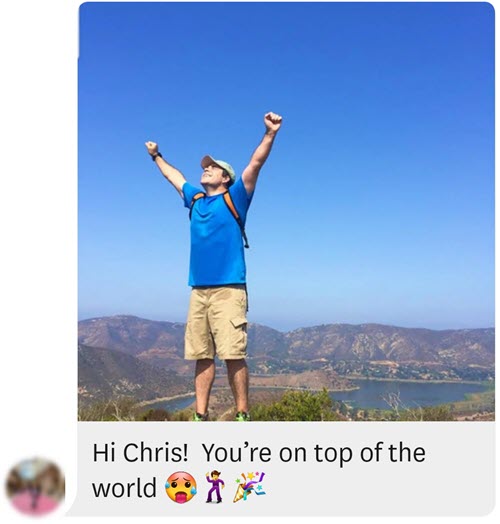
Task: Click the dancing man emoji
Action: (x=215, y=487)
